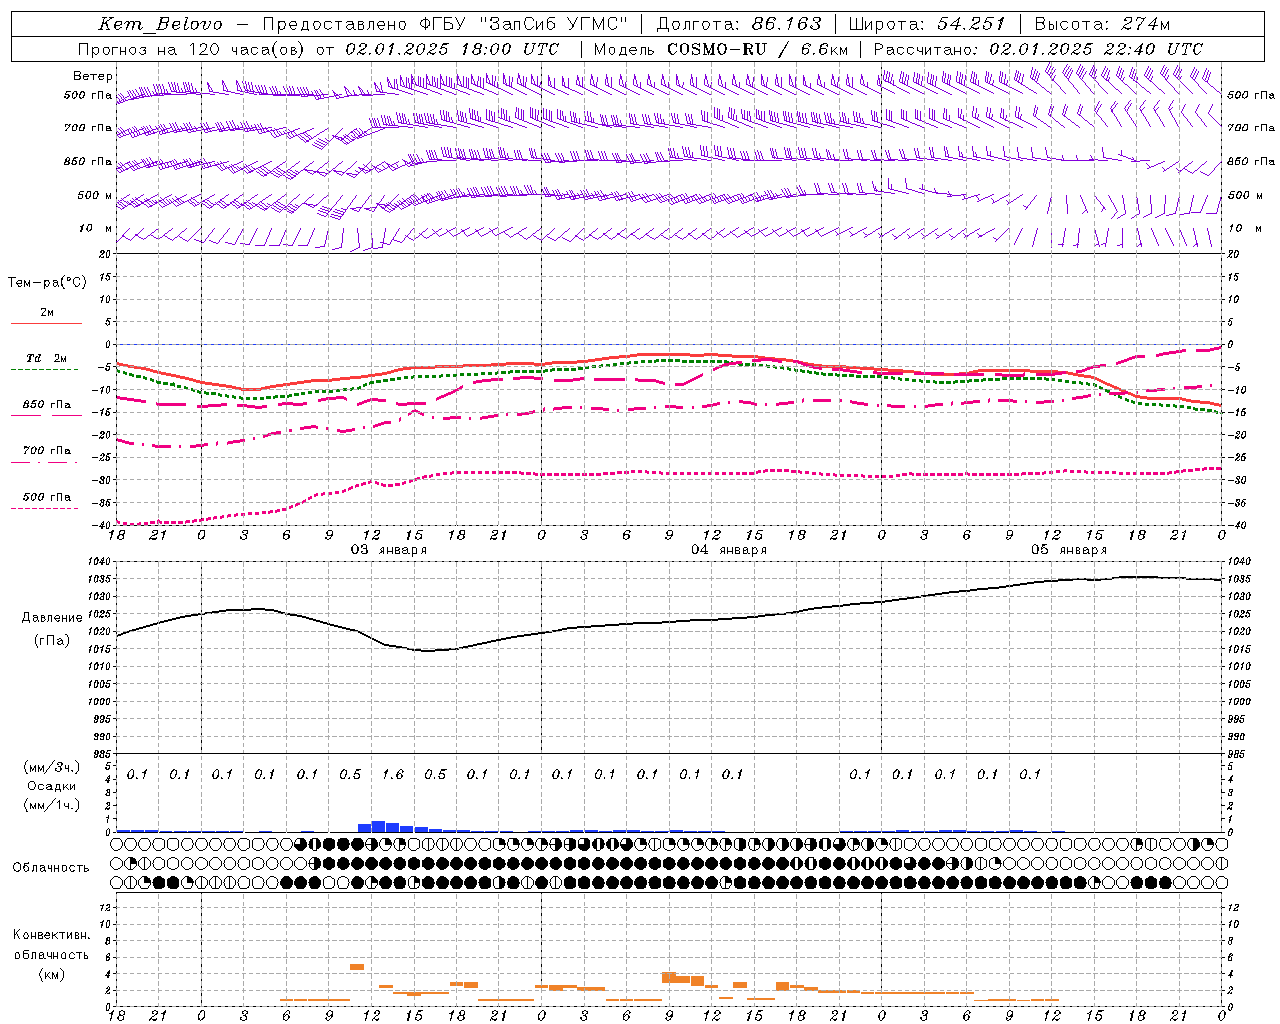1280x1024 pixels.
Task: Click the date label 03 января
Action: pyautogui.click(x=388, y=550)
